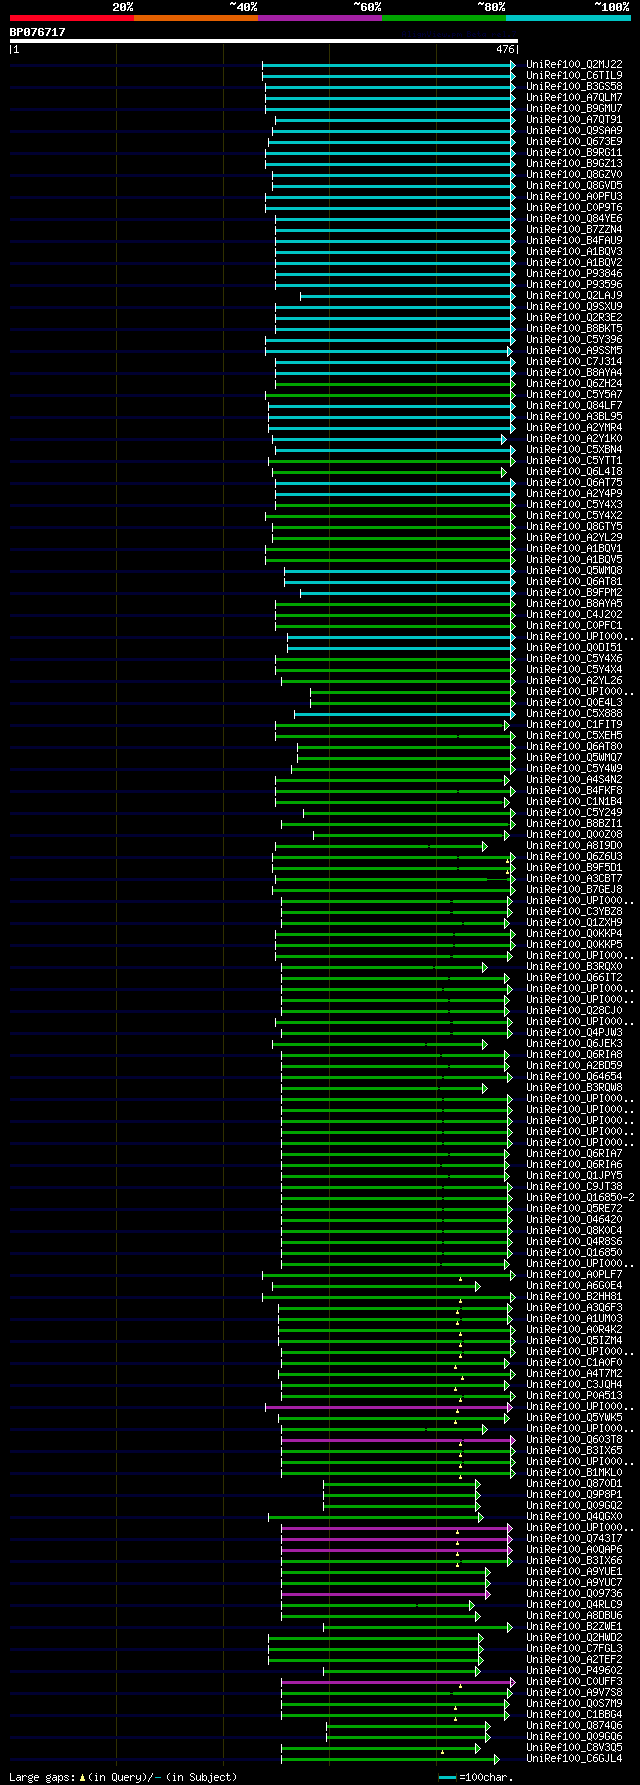Select hit label UniRef100_Q0KKP4
Screen dimensions: 640x1785
point(574,933)
